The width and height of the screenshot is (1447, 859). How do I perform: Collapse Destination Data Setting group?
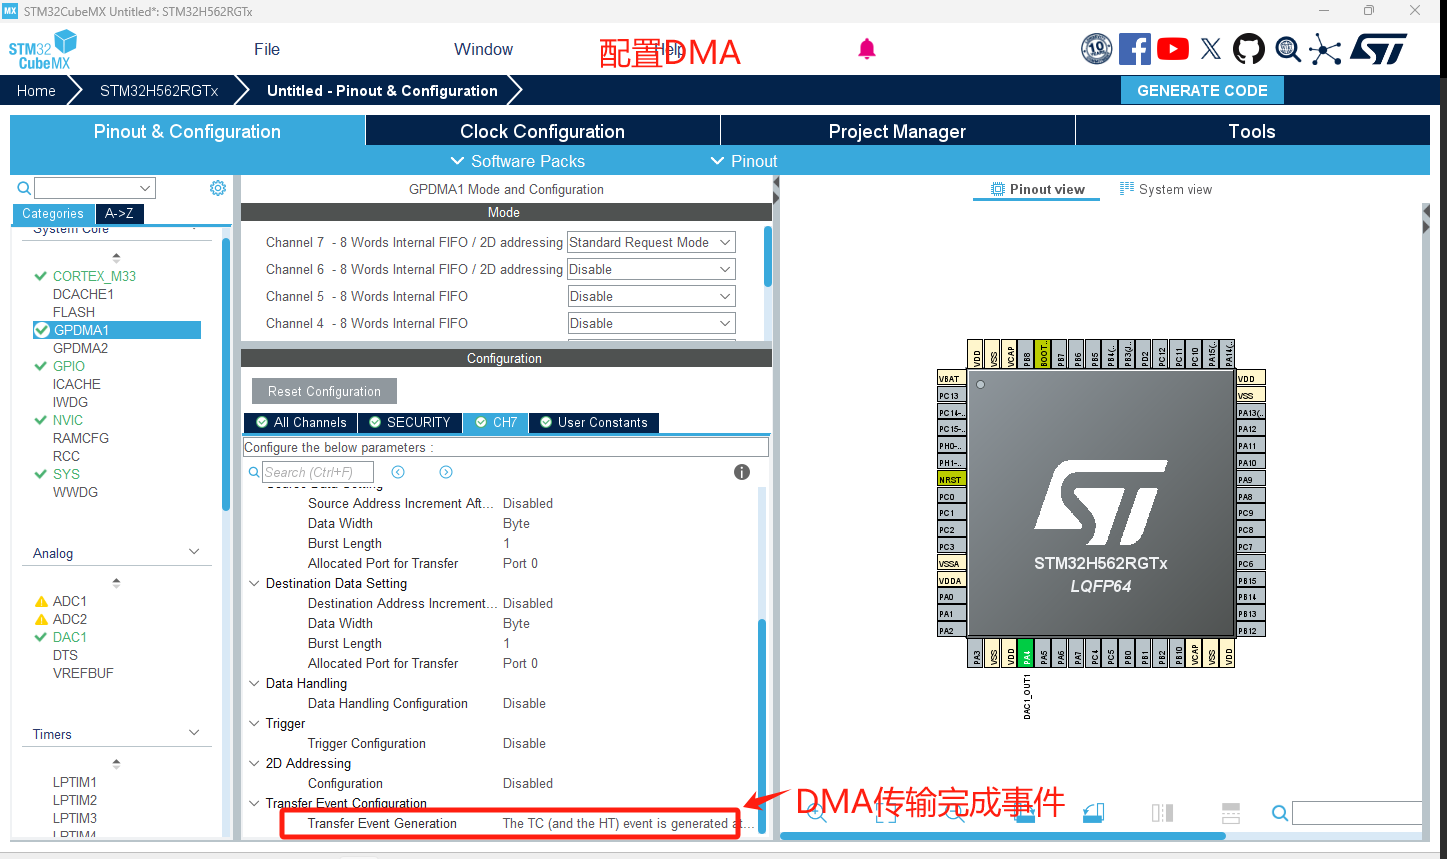tap(254, 583)
